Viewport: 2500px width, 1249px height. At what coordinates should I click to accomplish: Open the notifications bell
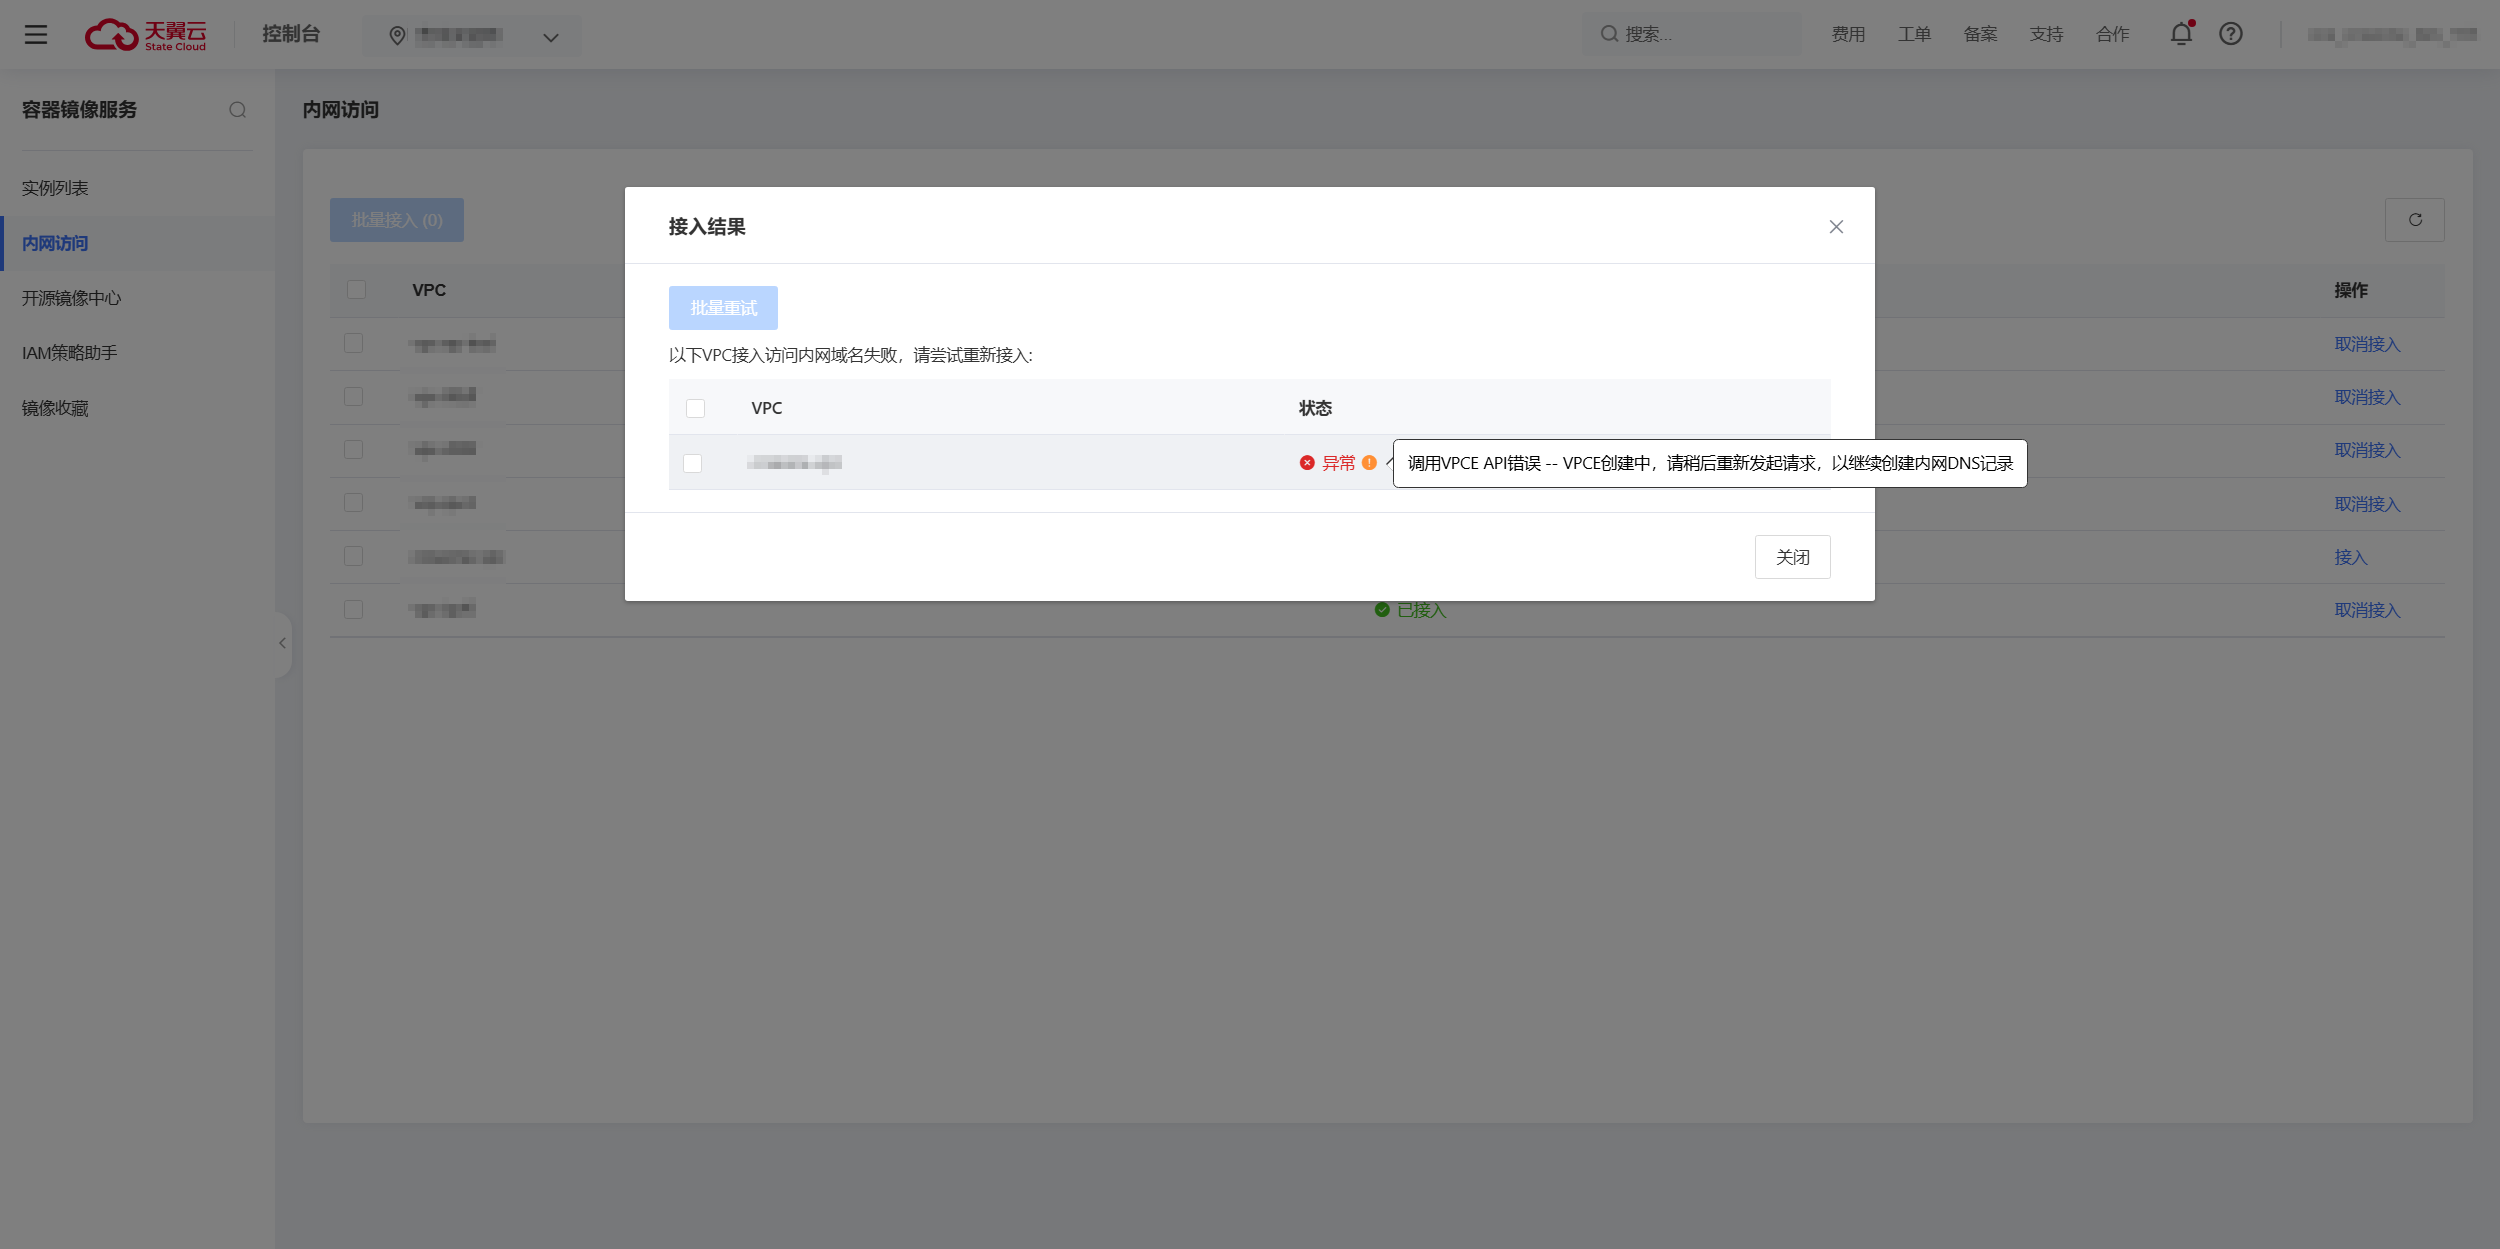[x=2181, y=34]
